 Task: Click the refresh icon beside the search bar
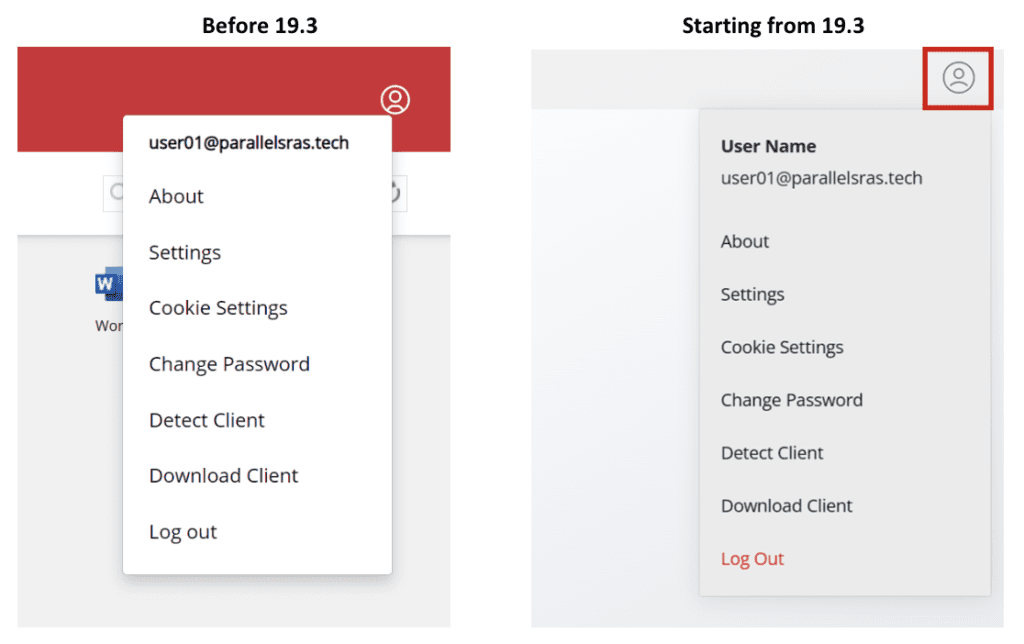click(x=396, y=193)
